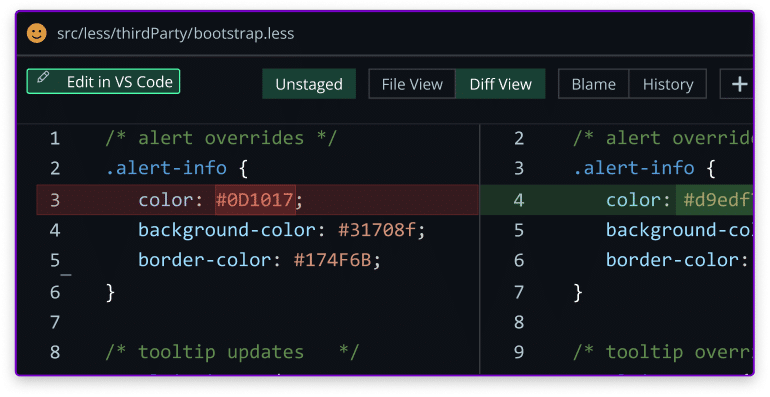
Task: Toggle the Unstaged filter button
Action: pyautogui.click(x=309, y=84)
